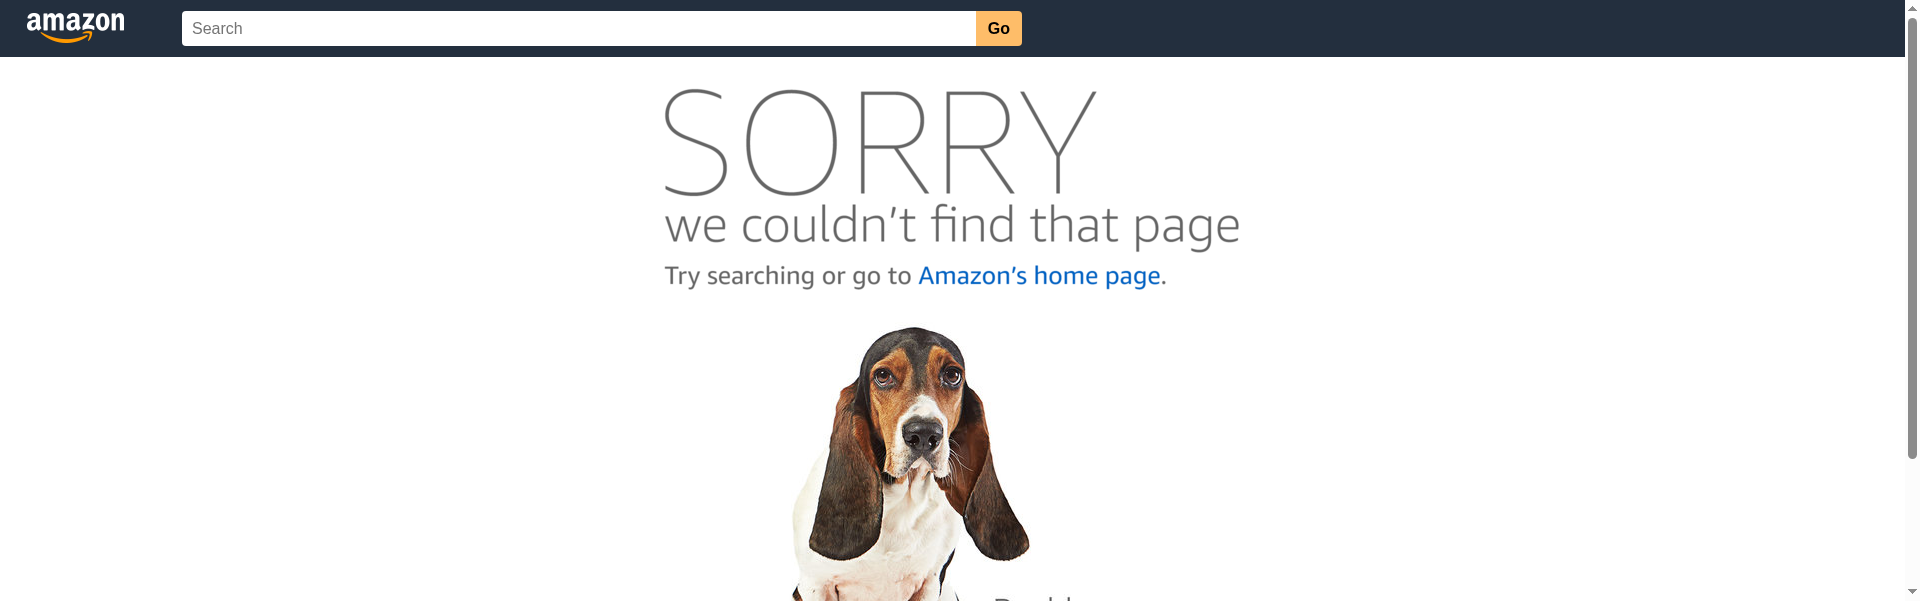Open the Amazon's home page link

click(1039, 275)
